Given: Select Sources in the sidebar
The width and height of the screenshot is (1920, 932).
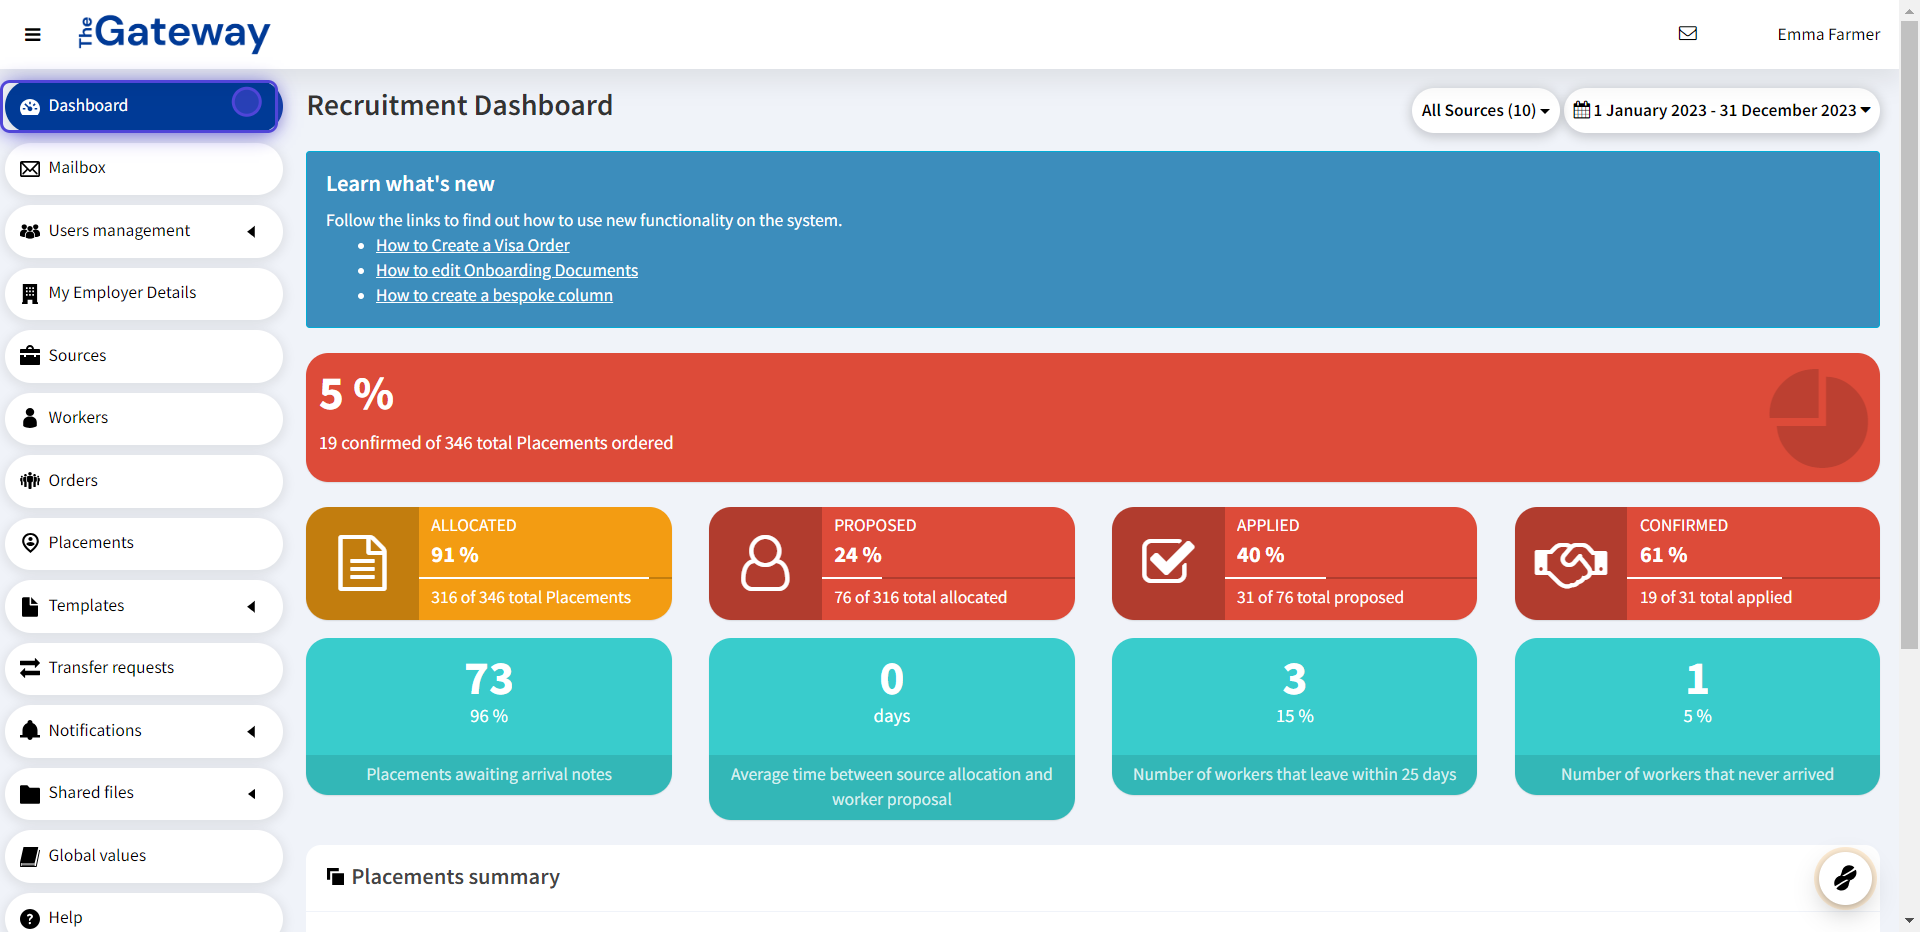Looking at the screenshot, I should (x=144, y=356).
